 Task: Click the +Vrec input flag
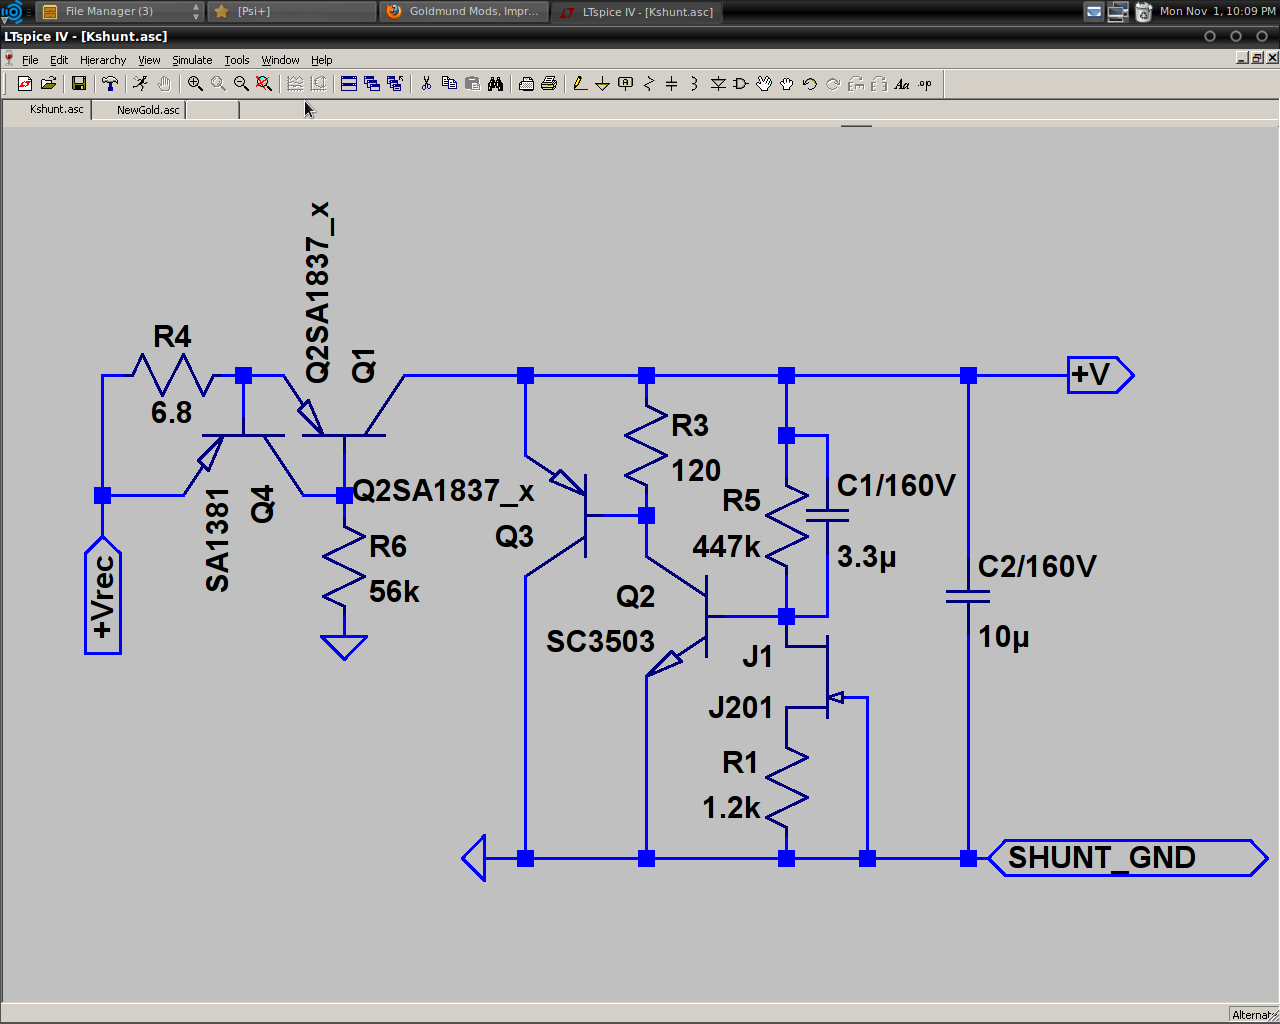click(x=103, y=596)
